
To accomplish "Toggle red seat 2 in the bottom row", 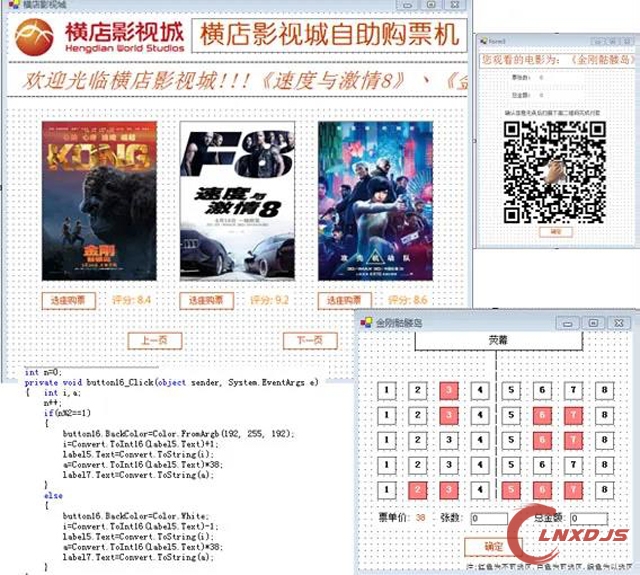I will coord(419,490).
